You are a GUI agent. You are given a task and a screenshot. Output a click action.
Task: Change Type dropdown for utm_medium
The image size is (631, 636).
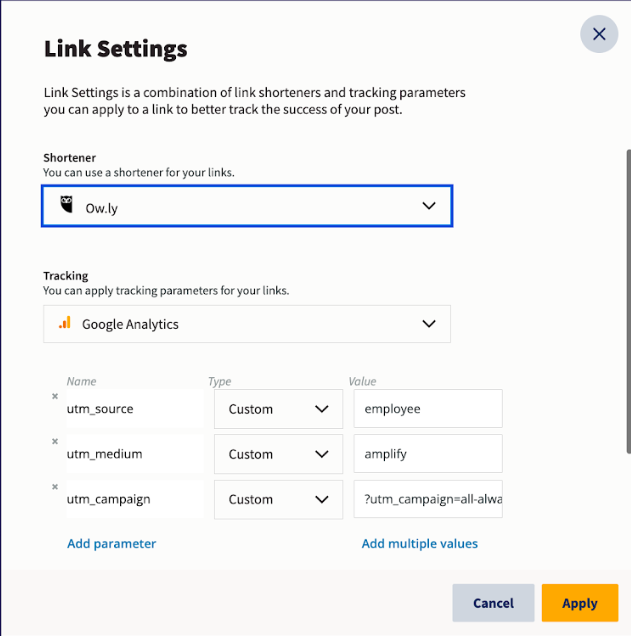click(278, 454)
